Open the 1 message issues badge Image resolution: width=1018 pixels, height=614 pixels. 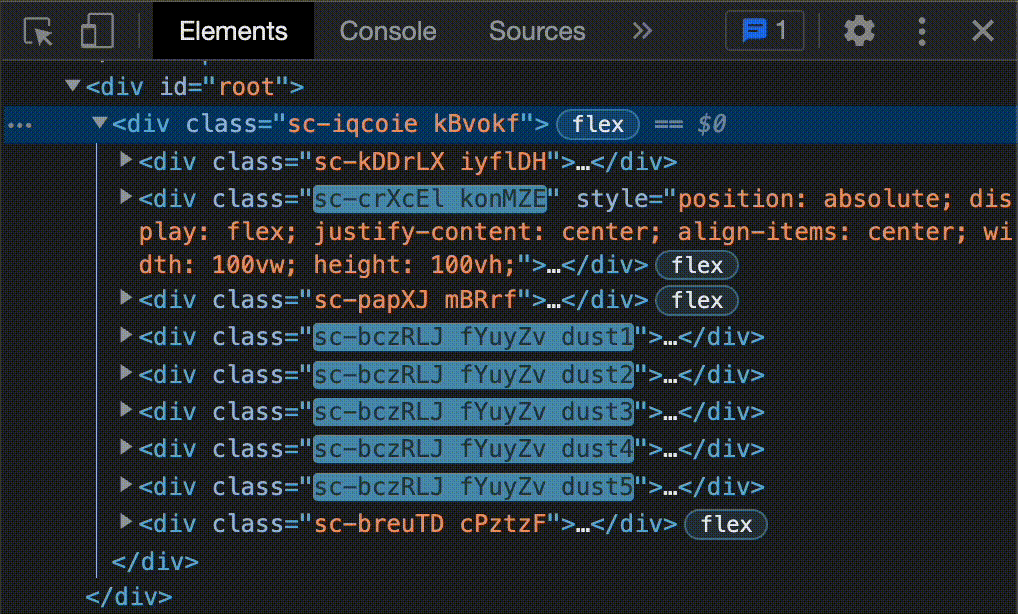(765, 31)
